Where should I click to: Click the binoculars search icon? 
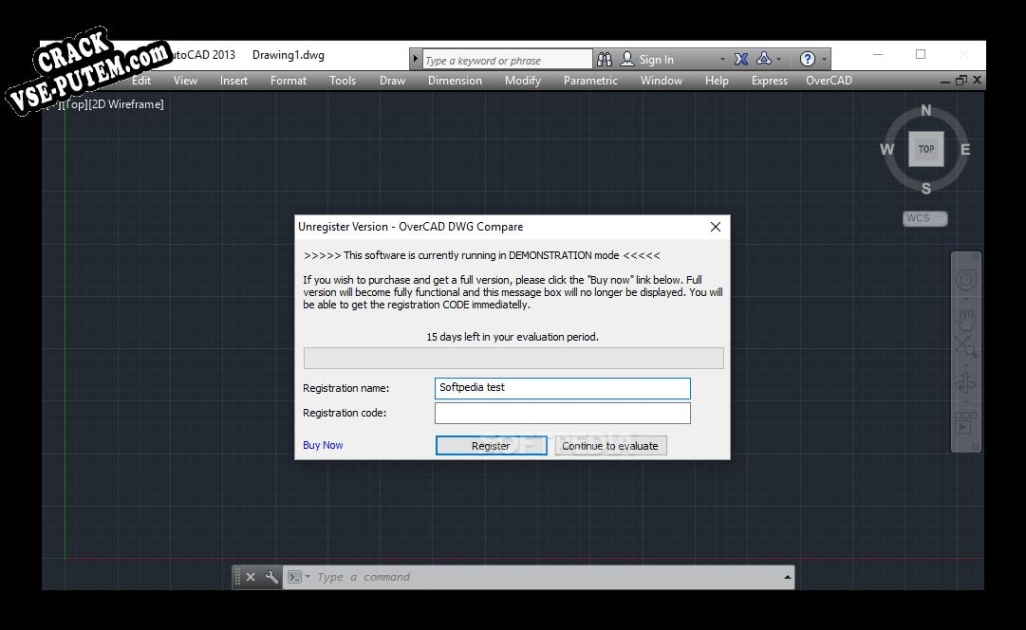click(x=604, y=59)
